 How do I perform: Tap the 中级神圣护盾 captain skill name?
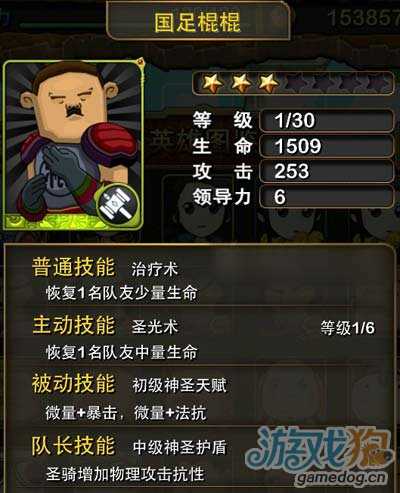[x=179, y=447]
